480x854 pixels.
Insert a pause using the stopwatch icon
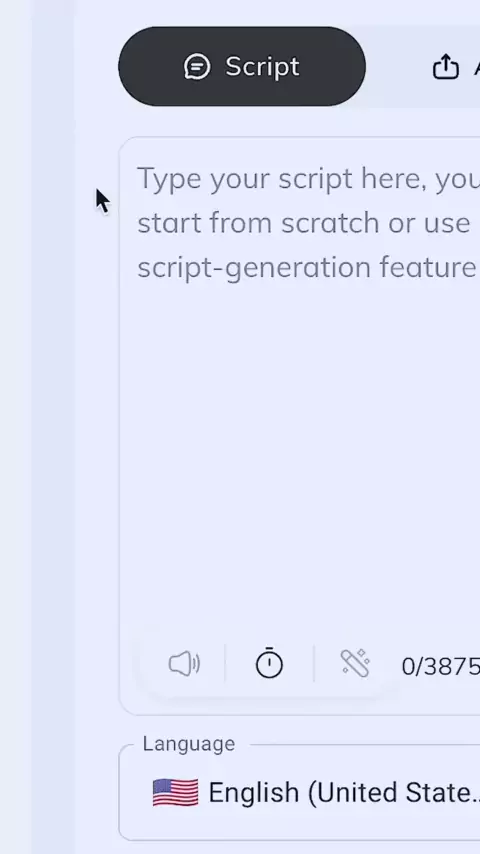coord(269,663)
